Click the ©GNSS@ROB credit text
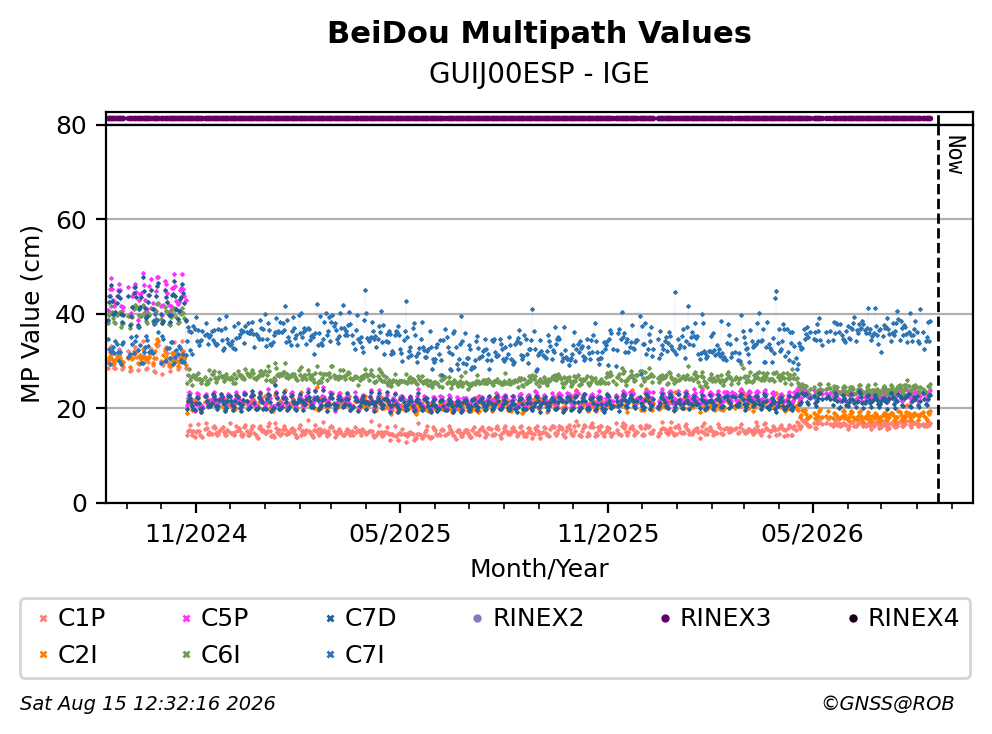Screen dimensions: 992x734 pyautogui.click(x=888, y=703)
